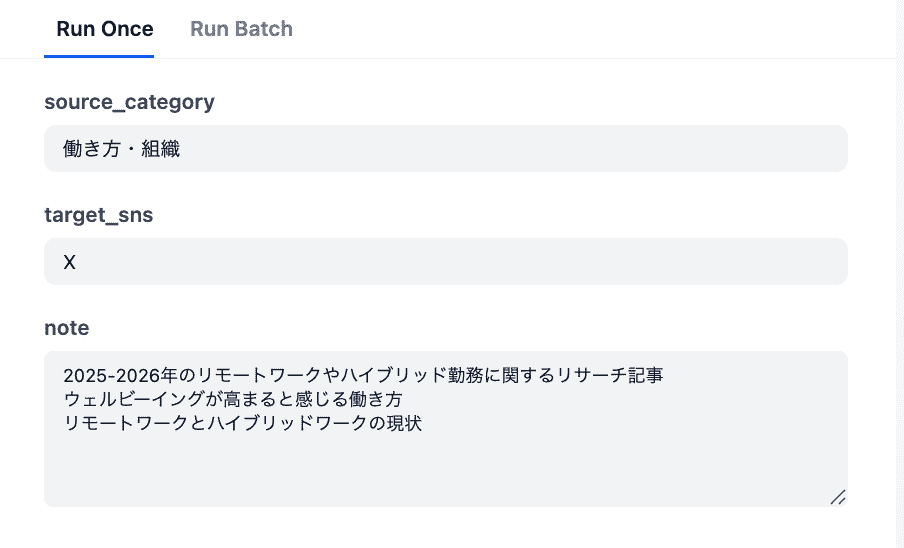Place cursor on 働き方・組織 text
904x548 pixels.
tap(121, 150)
